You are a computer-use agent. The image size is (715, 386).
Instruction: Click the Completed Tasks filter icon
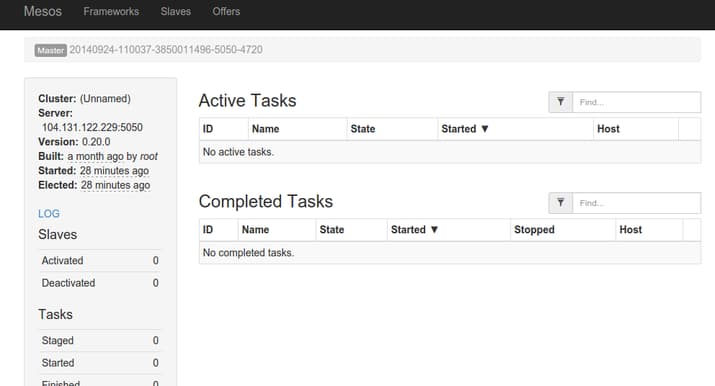coord(560,203)
